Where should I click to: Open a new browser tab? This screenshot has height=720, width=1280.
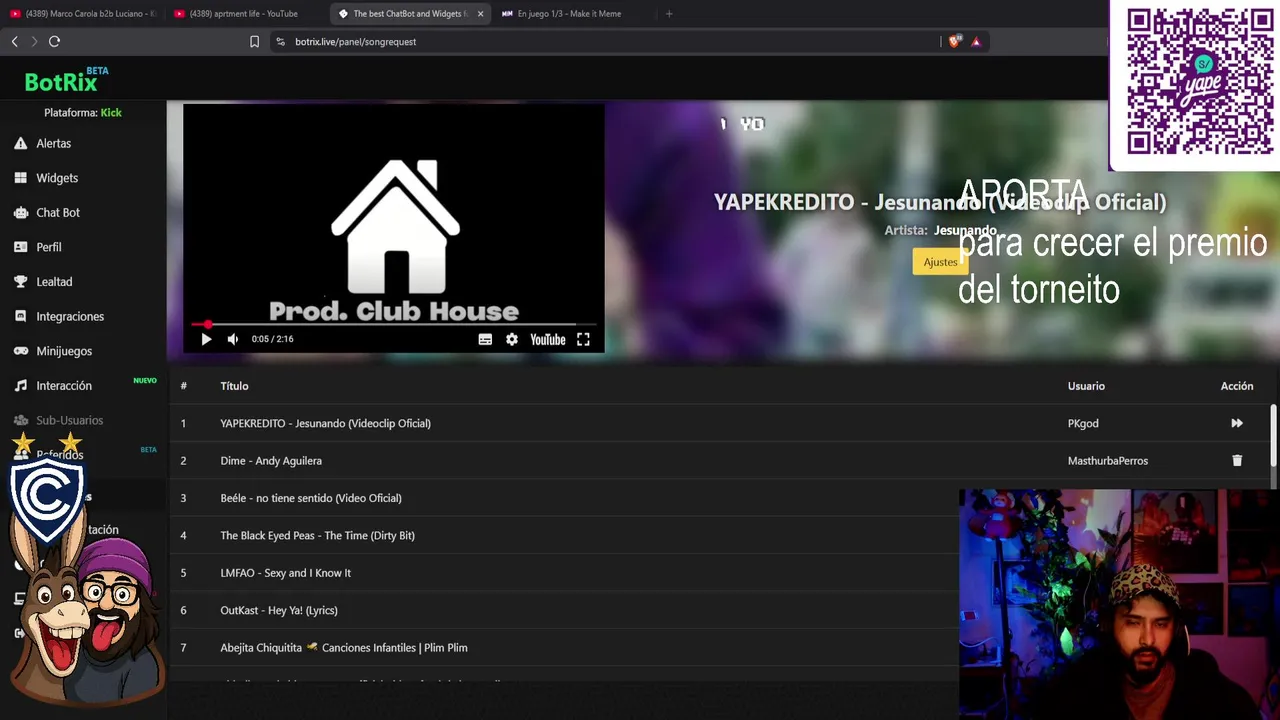[x=669, y=14]
